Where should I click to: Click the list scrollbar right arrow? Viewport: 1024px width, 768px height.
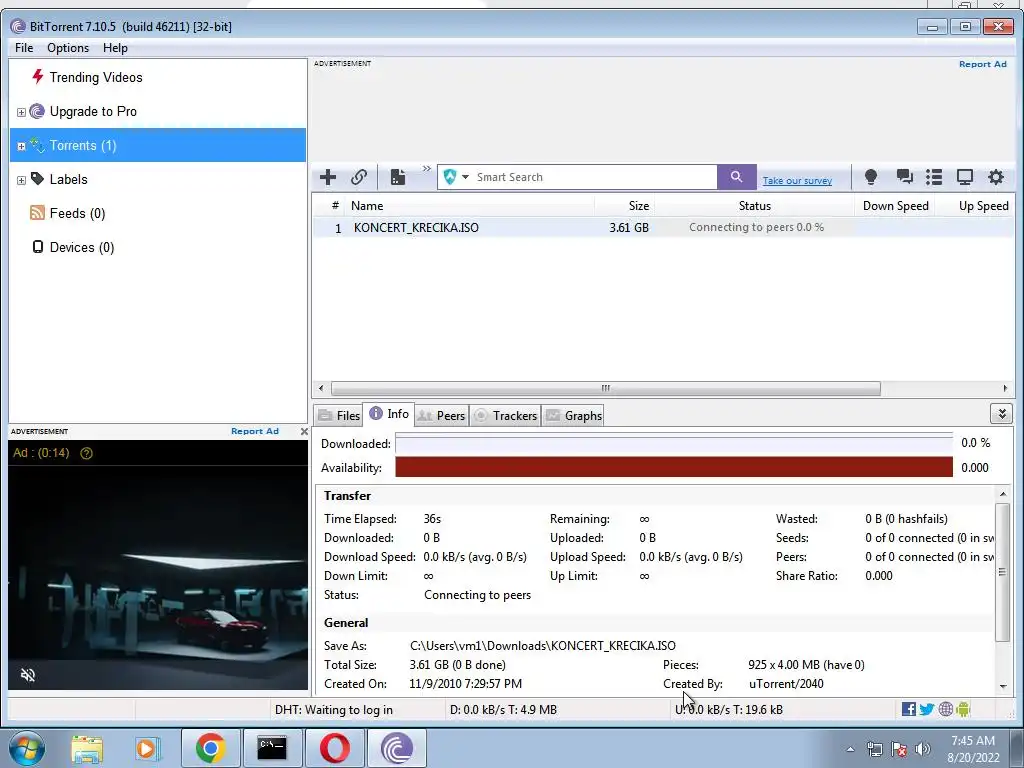click(1005, 388)
